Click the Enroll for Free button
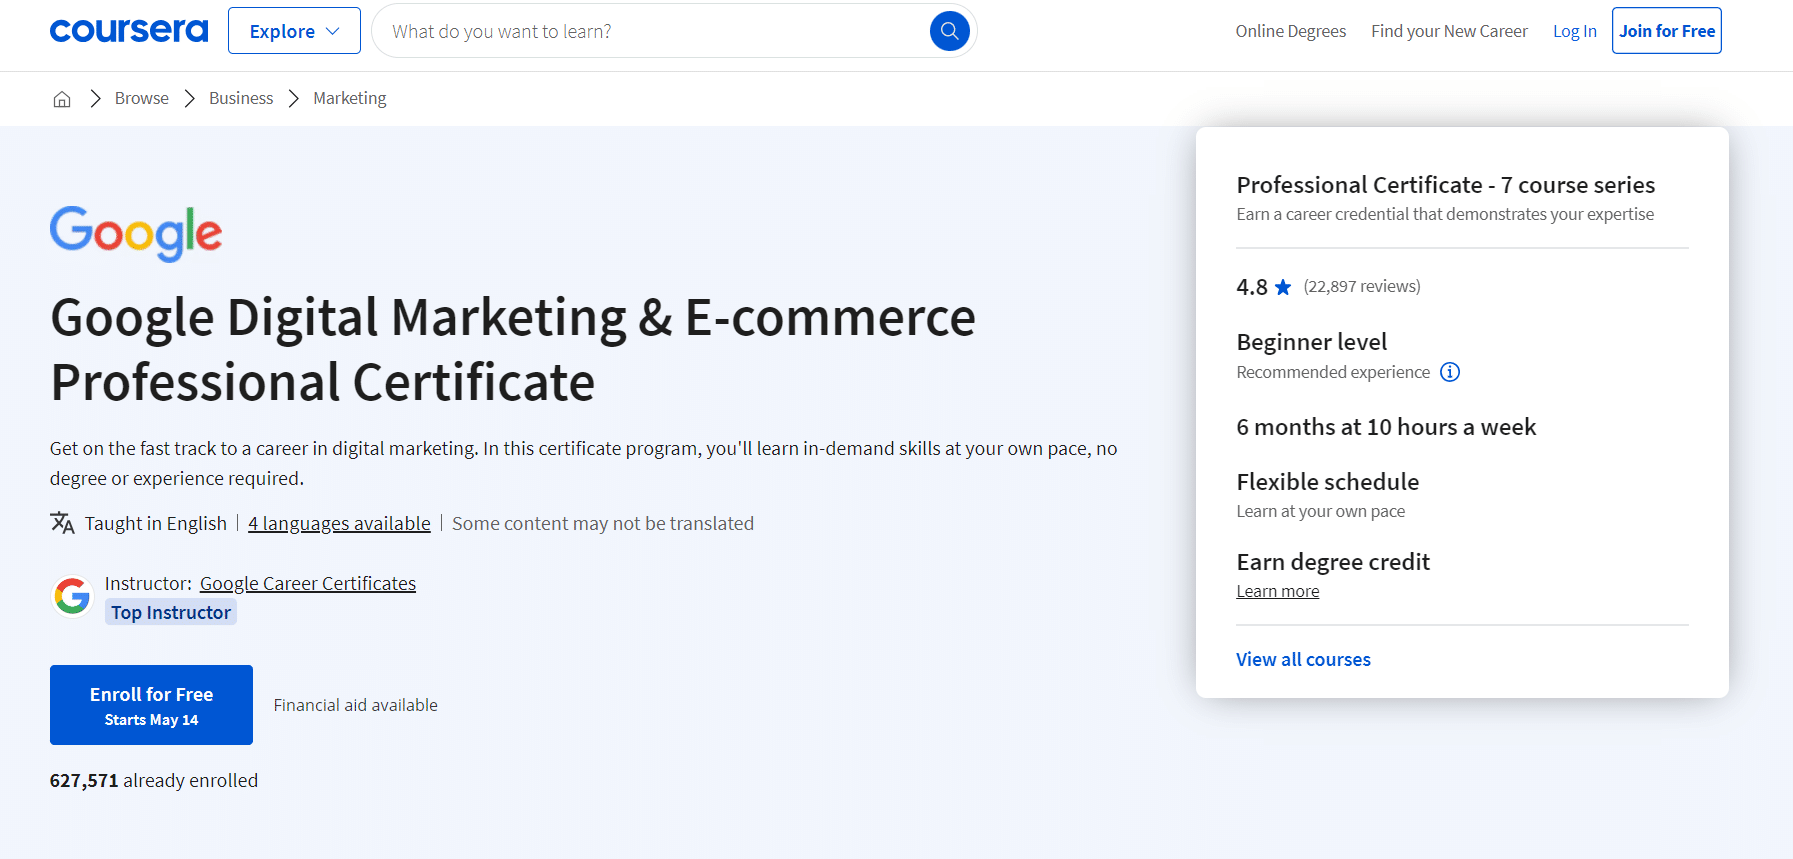Viewport: 1793px width, 859px height. pyautogui.click(x=151, y=705)
